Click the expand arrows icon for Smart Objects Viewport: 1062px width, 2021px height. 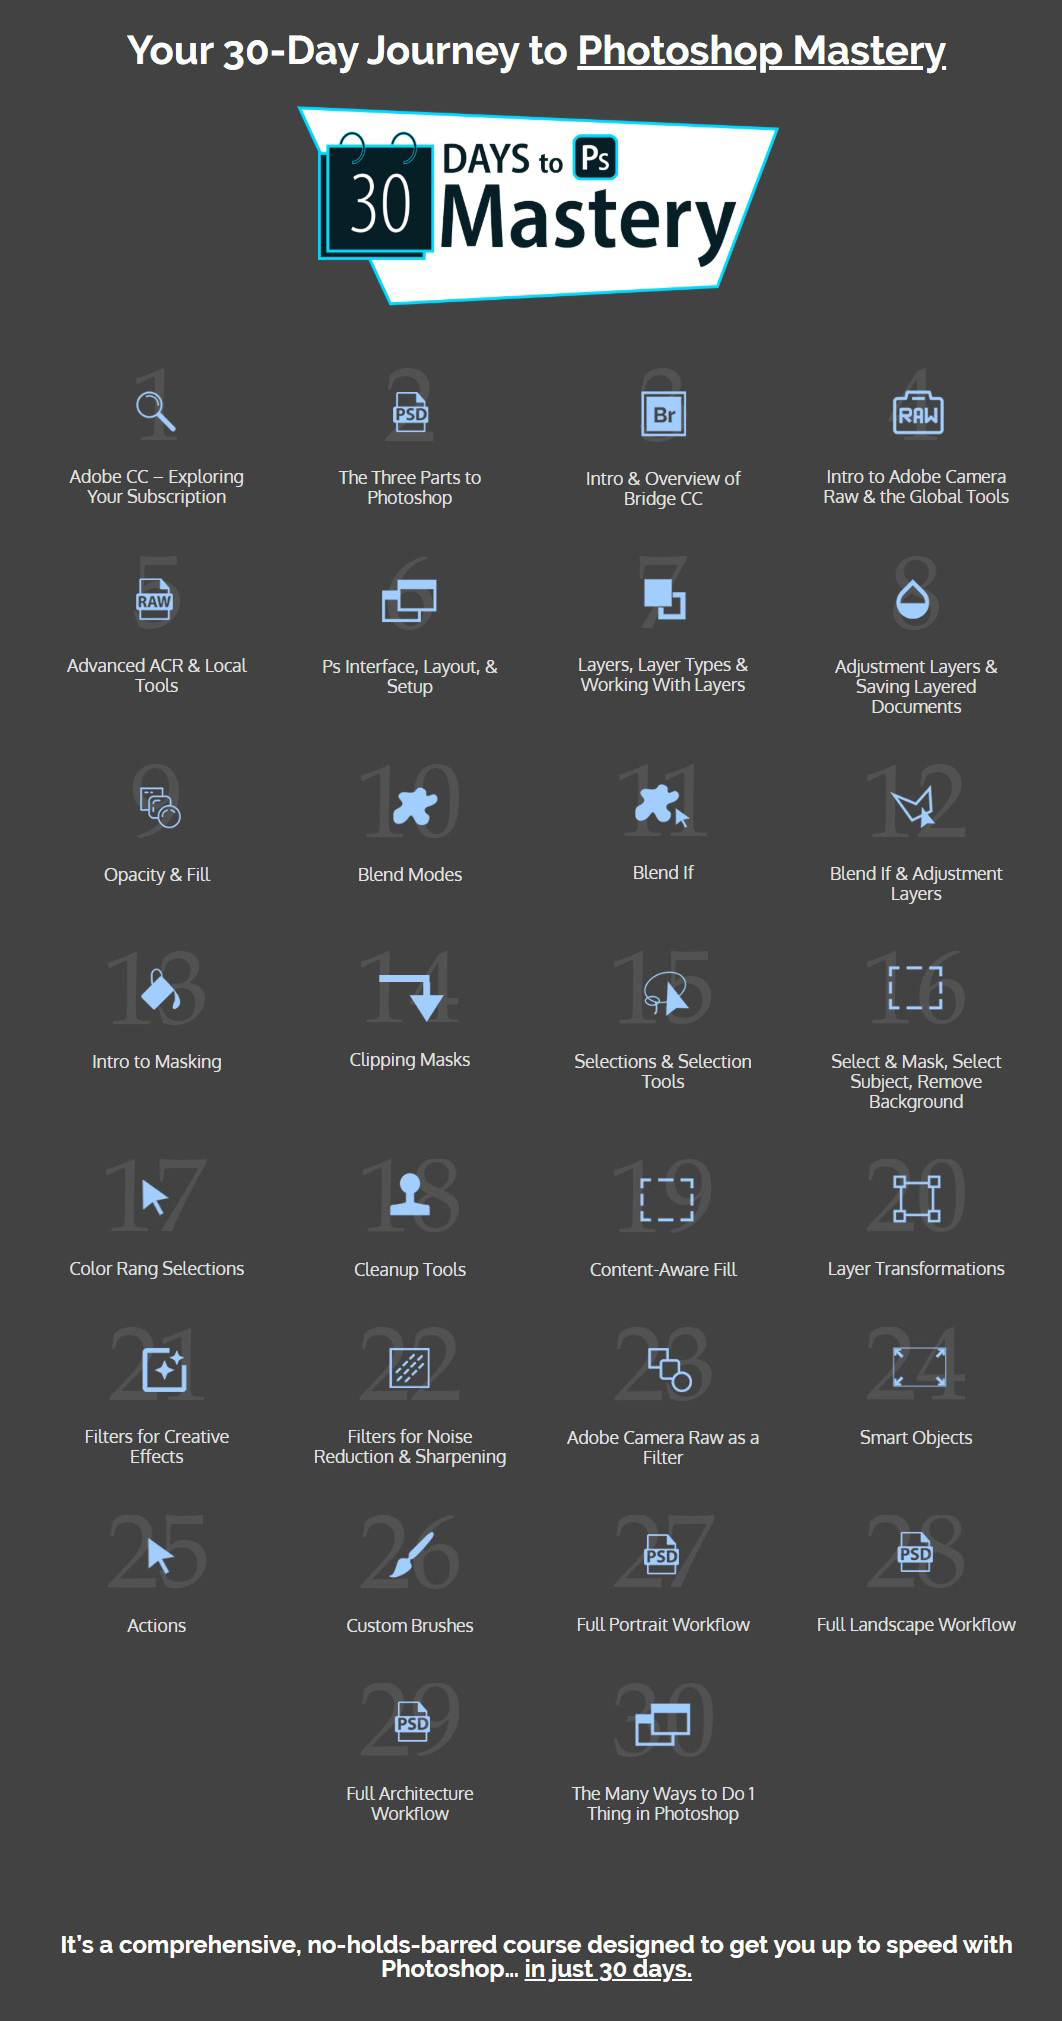[x=919, y=1366]
